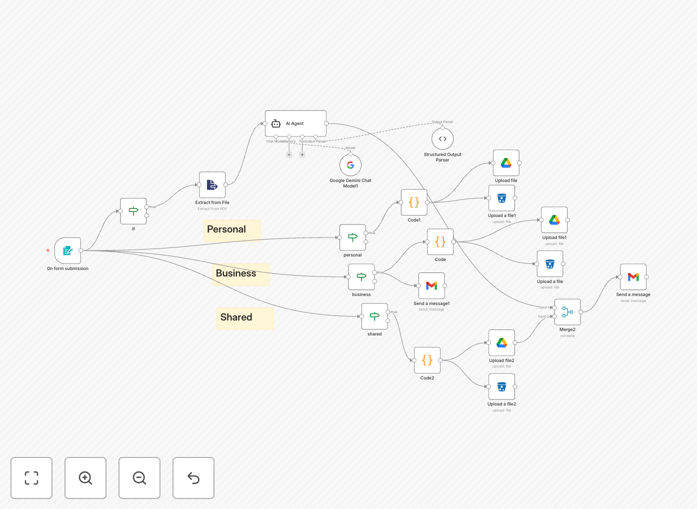Viewport: 697px width, 509px height.
Task: Open the Google Drive Upload file node
Action: coord(506,163)
